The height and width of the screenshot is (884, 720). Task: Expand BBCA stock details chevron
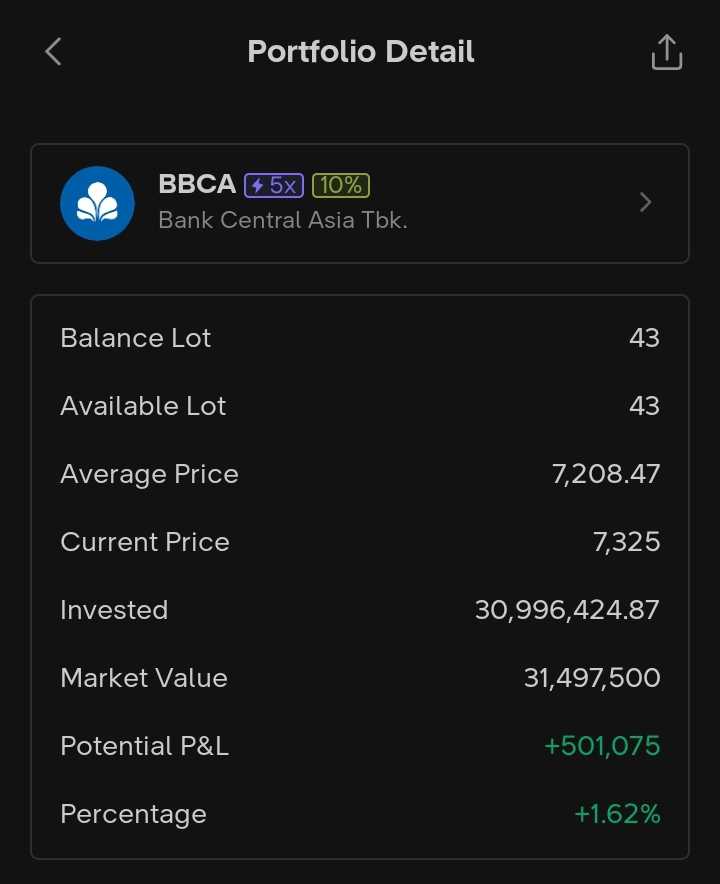[x=645, y=203]
